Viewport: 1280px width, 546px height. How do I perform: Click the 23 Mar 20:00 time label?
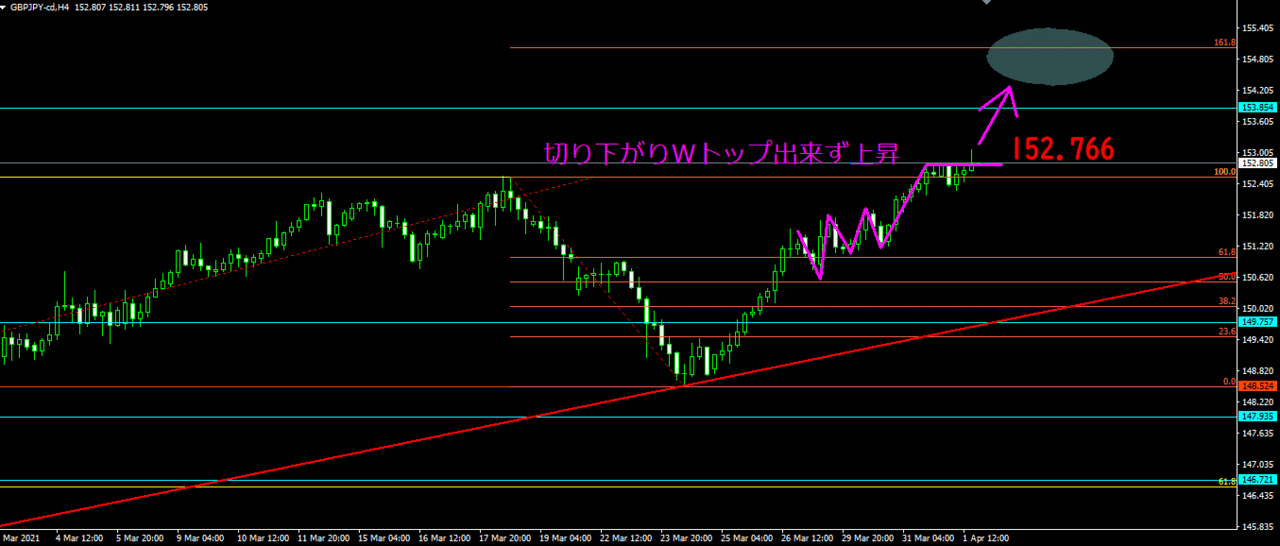tap(689, 537)
